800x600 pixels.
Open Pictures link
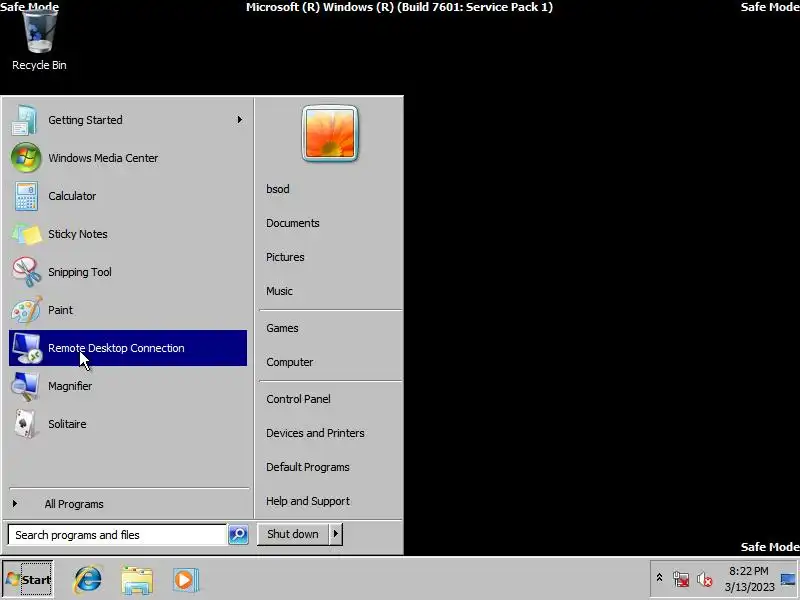point(285,257)
